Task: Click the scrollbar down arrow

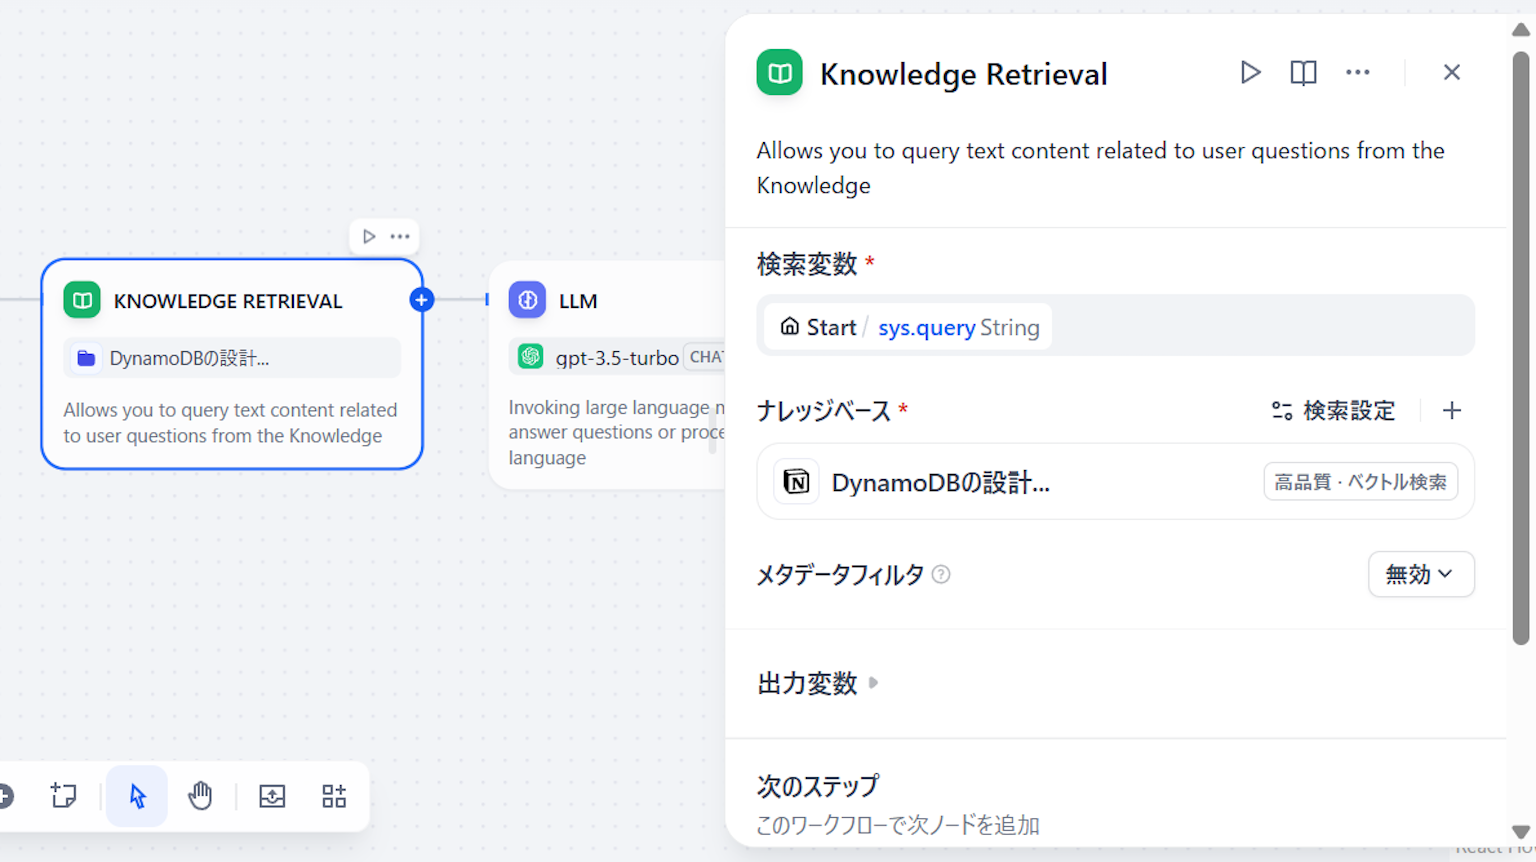Action: coord(1521,832)
